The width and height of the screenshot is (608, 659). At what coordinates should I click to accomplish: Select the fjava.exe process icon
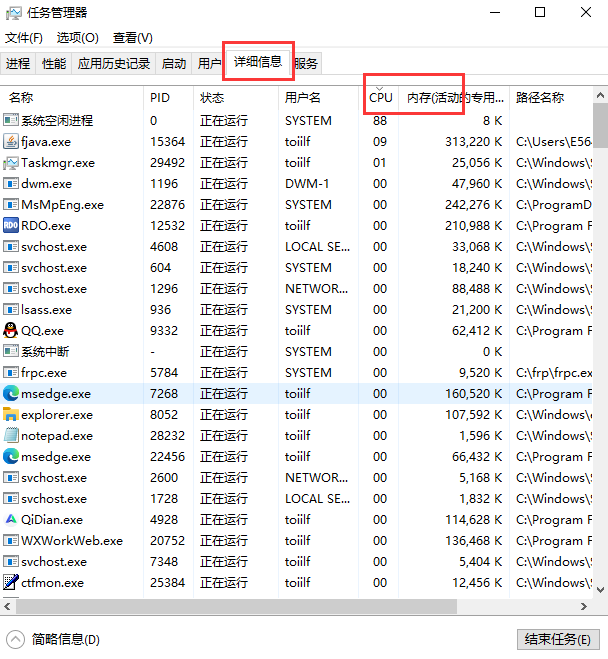(11, 142)
